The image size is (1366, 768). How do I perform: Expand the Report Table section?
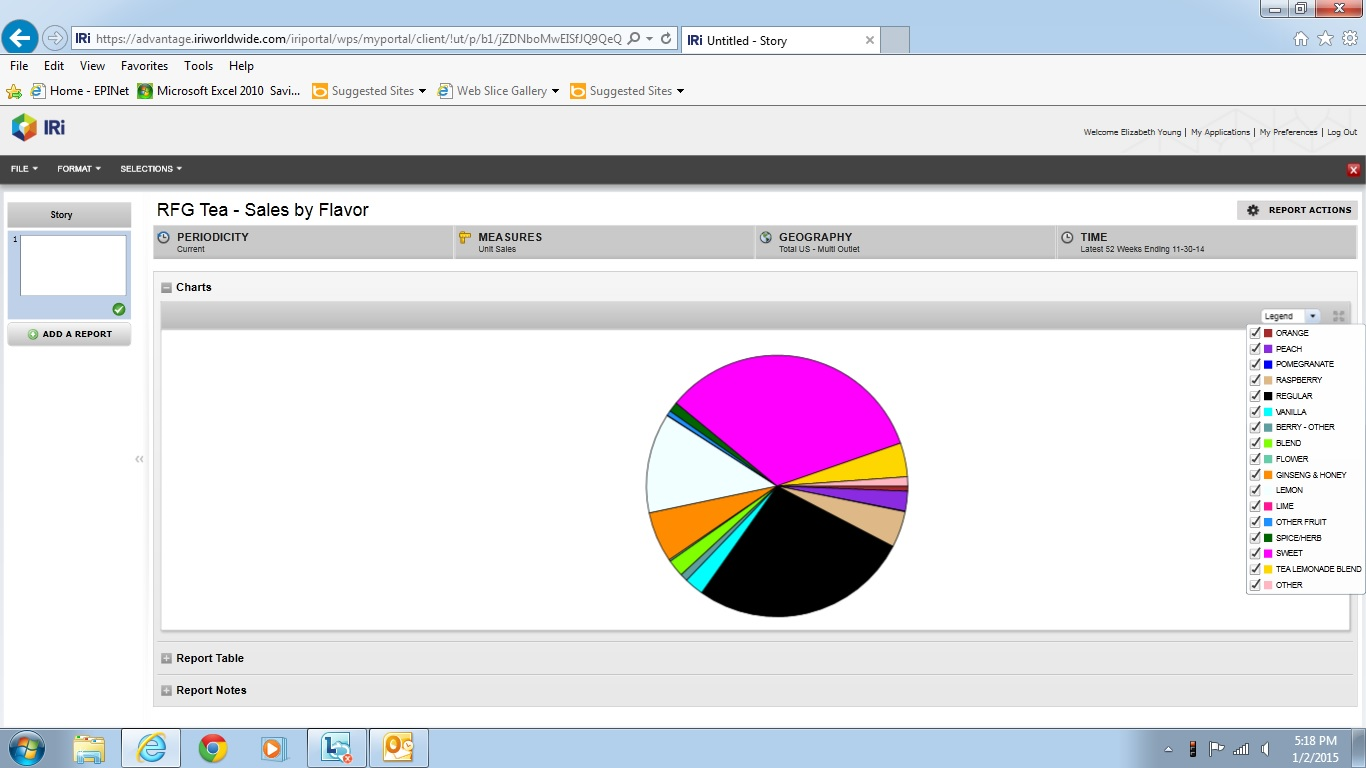(166, 659)
